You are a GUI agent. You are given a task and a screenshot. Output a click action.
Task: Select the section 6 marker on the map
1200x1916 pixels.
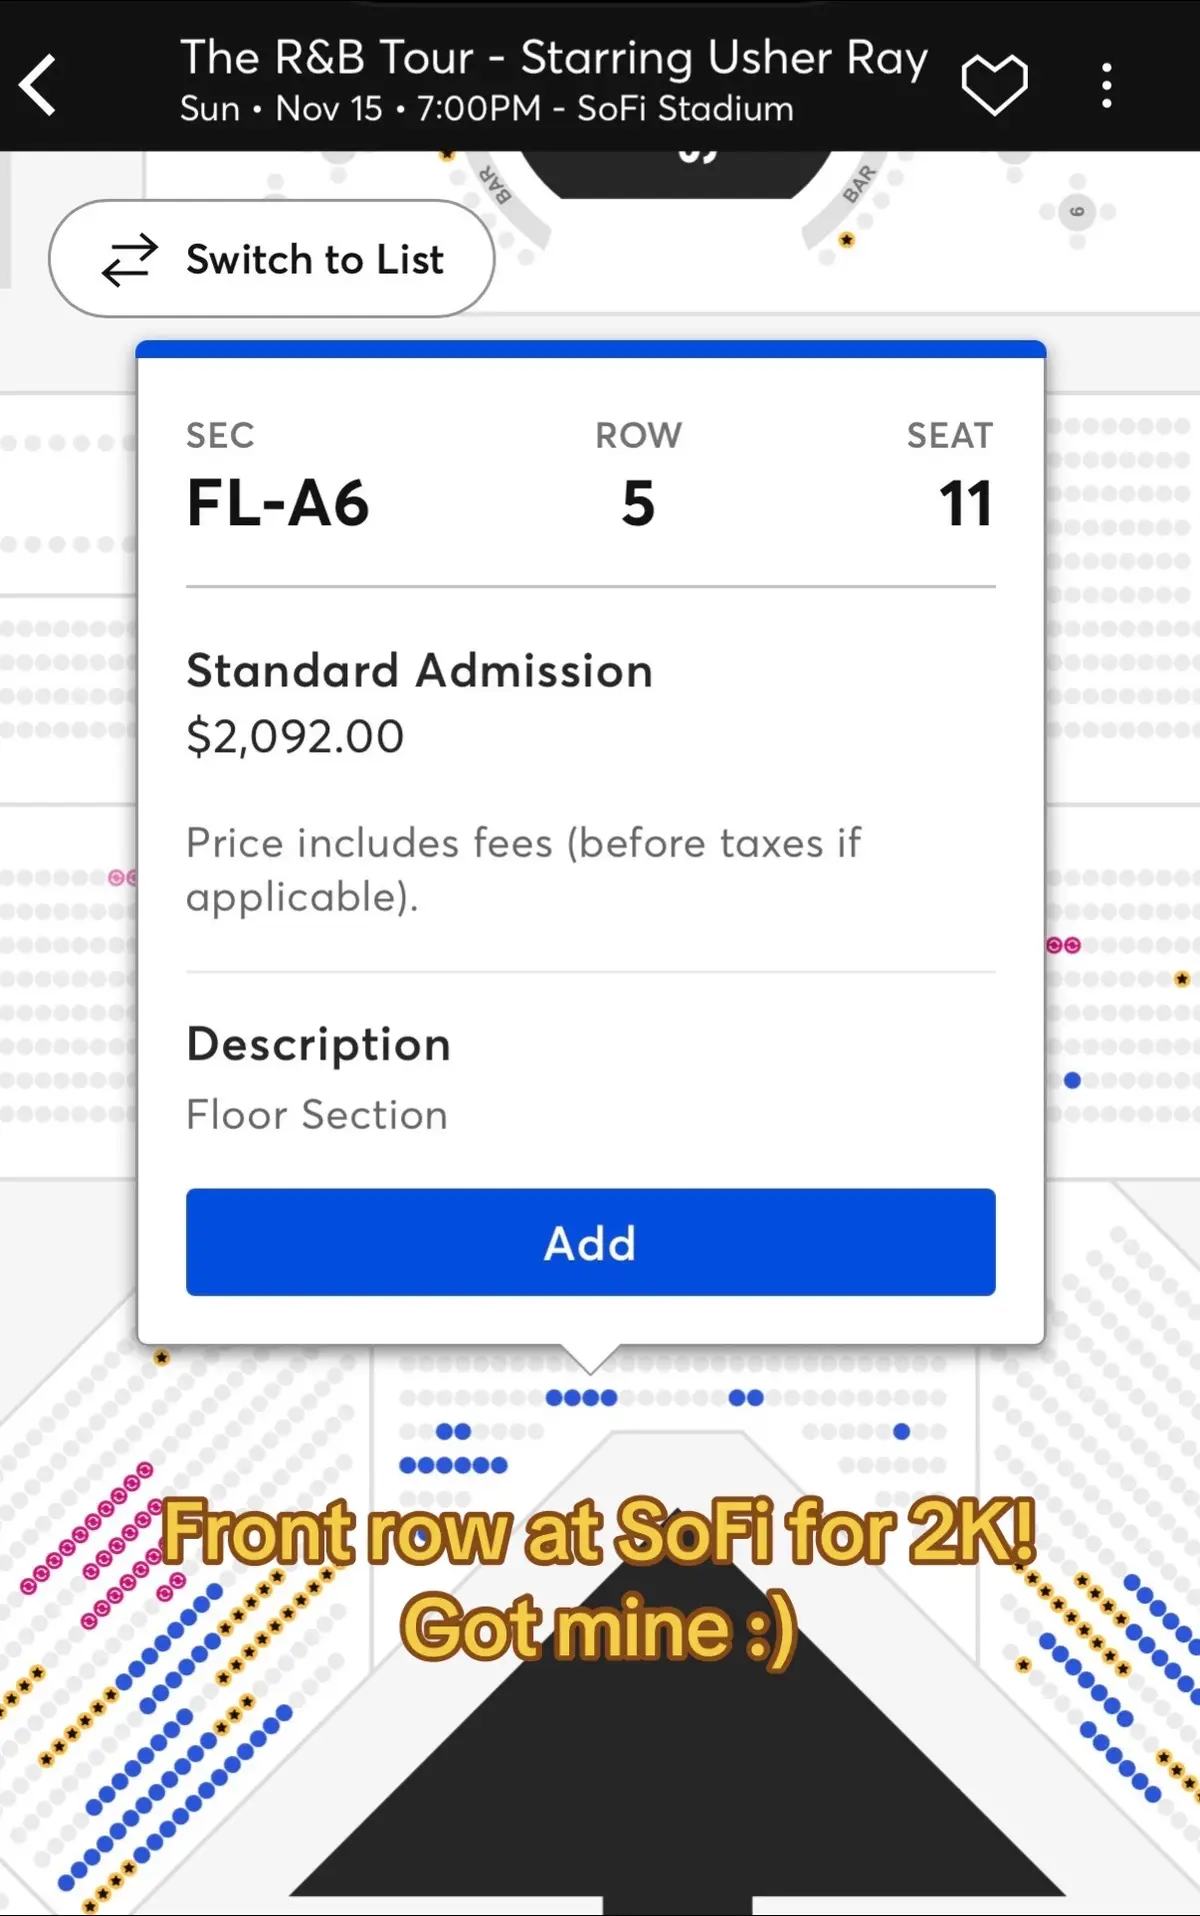point(1077,212)
